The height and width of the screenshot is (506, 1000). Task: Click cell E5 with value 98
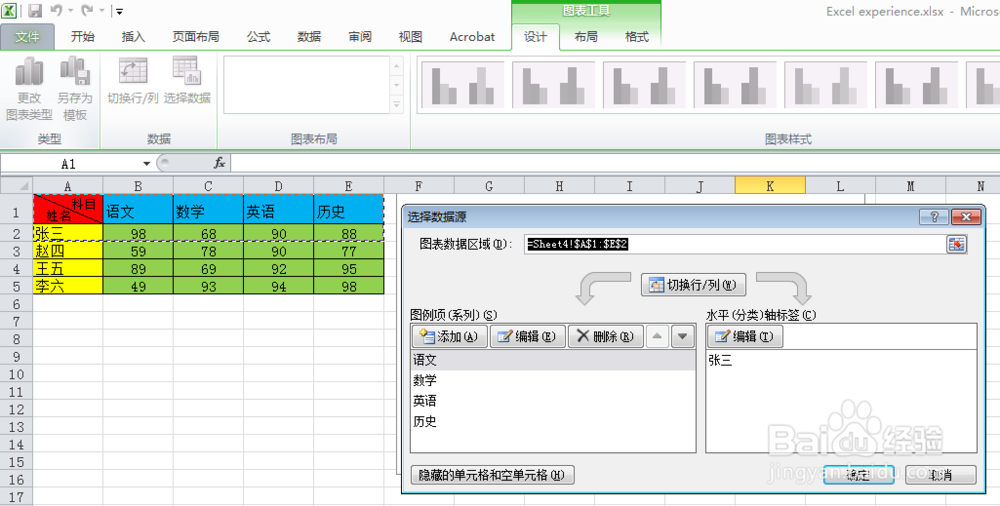click(x=349, y=286)
